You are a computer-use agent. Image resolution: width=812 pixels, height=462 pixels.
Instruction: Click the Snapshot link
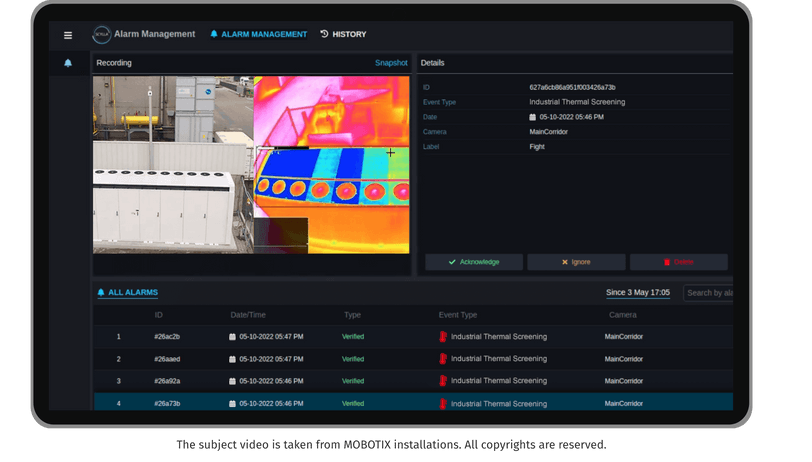391,63
